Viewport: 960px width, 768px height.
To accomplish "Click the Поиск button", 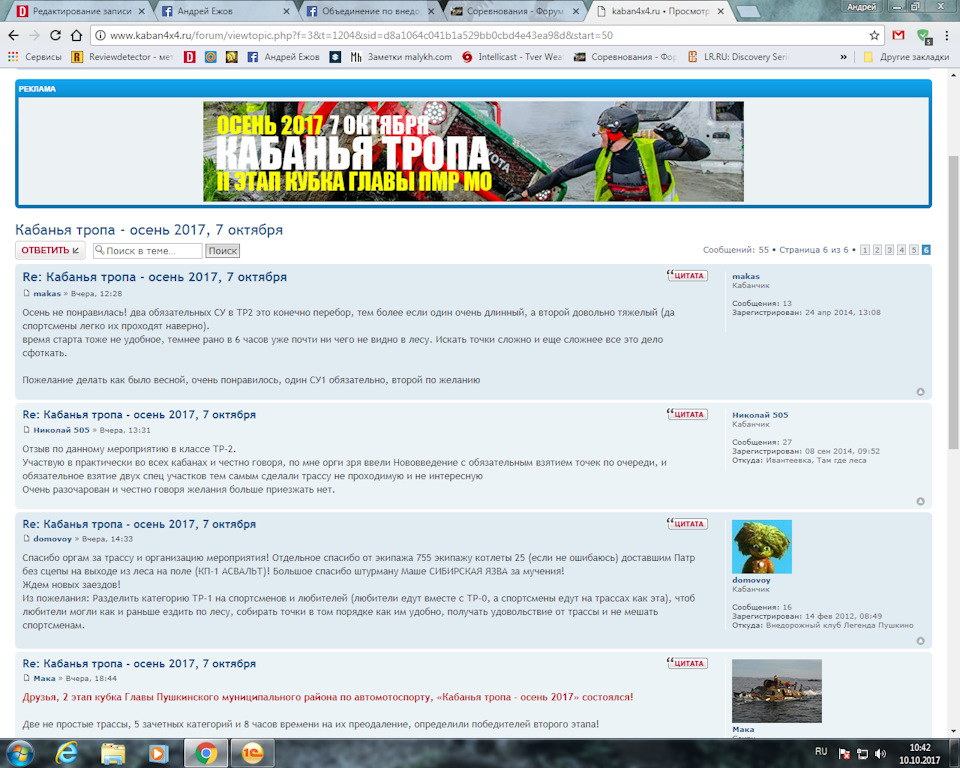I will [222, 250].
